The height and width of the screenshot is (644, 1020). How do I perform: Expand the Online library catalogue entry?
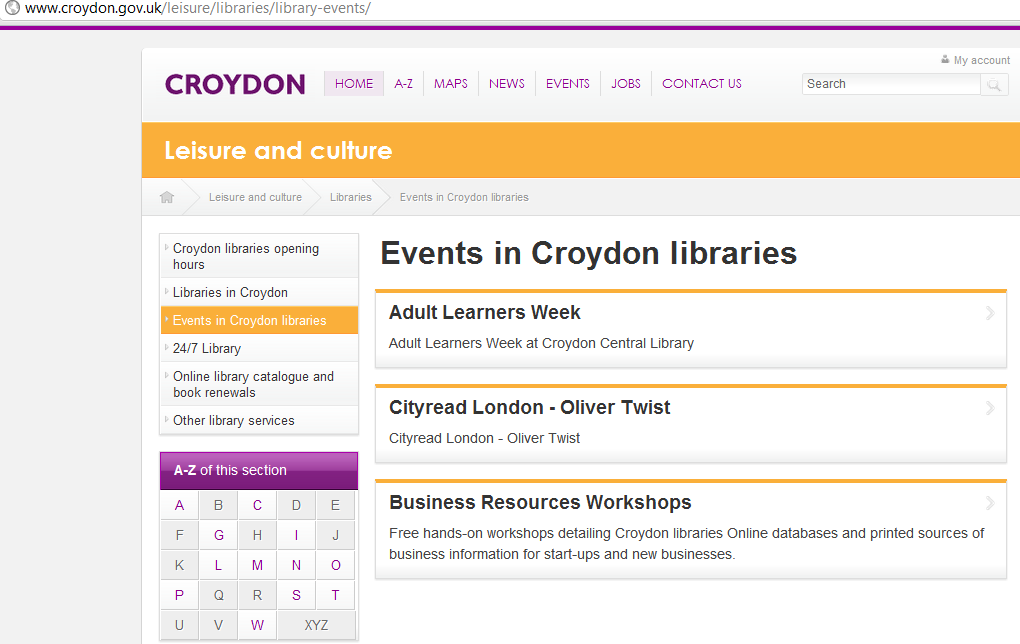click(253, 383)
